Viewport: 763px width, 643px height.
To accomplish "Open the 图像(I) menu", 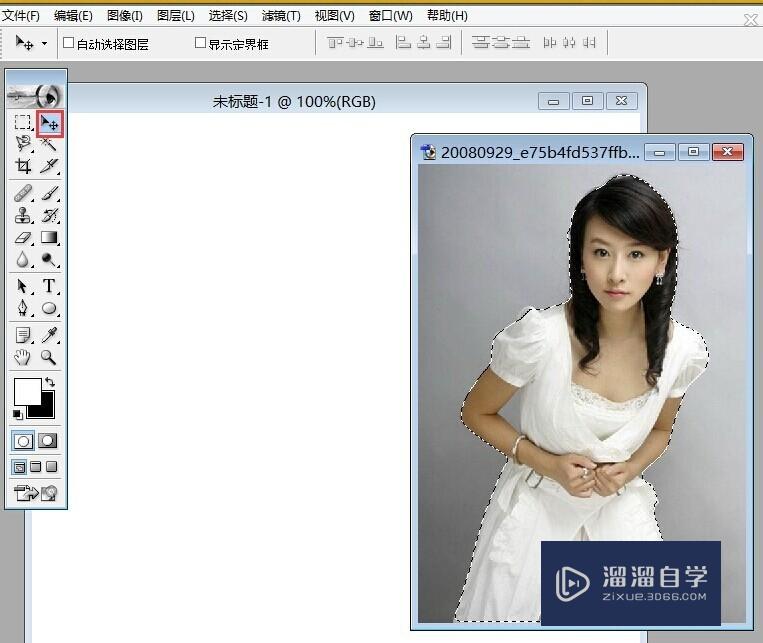I will click(x=125, y=16).
